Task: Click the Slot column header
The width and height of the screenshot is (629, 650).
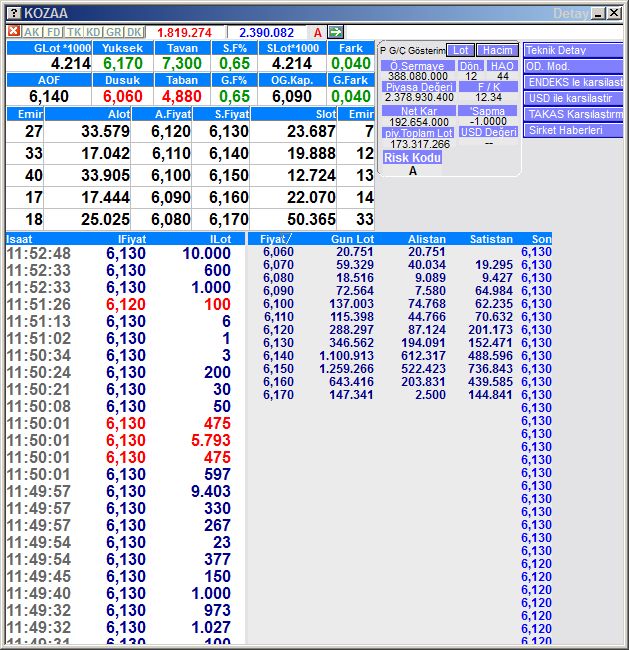Action: point(294,114)
